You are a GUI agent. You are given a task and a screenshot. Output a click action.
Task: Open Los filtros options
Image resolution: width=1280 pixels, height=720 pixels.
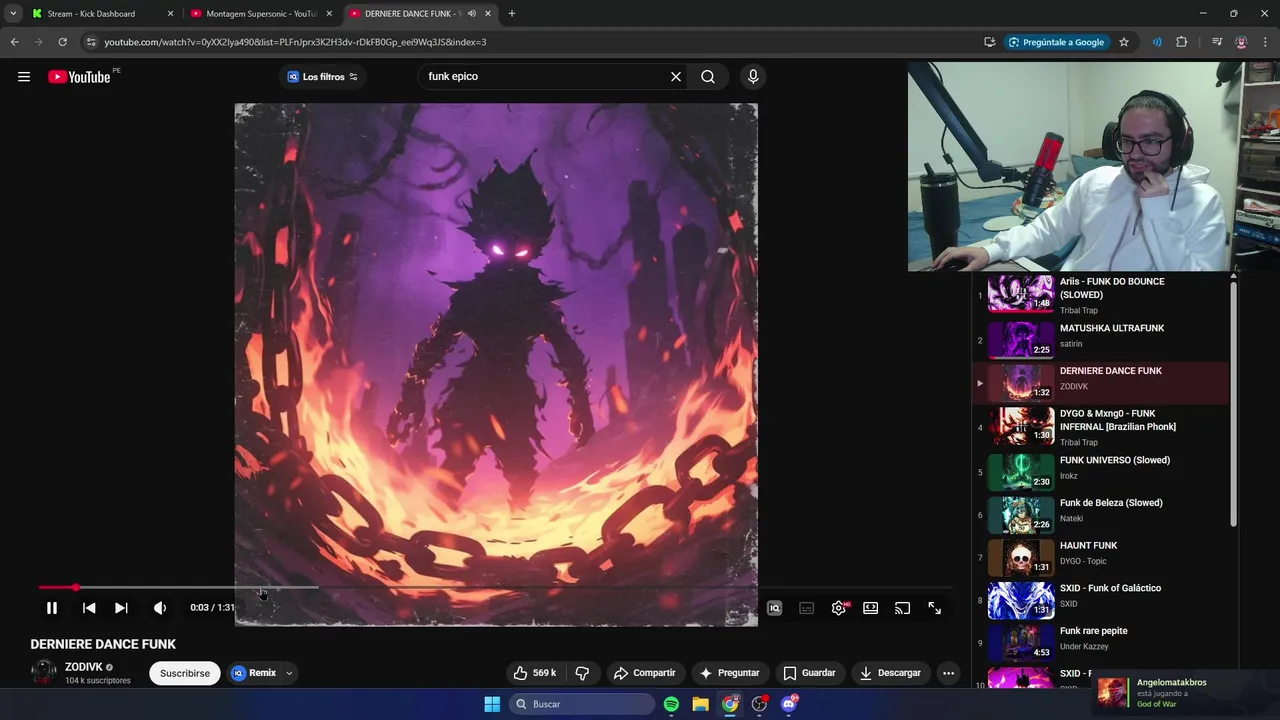click(x=323, y=77)
